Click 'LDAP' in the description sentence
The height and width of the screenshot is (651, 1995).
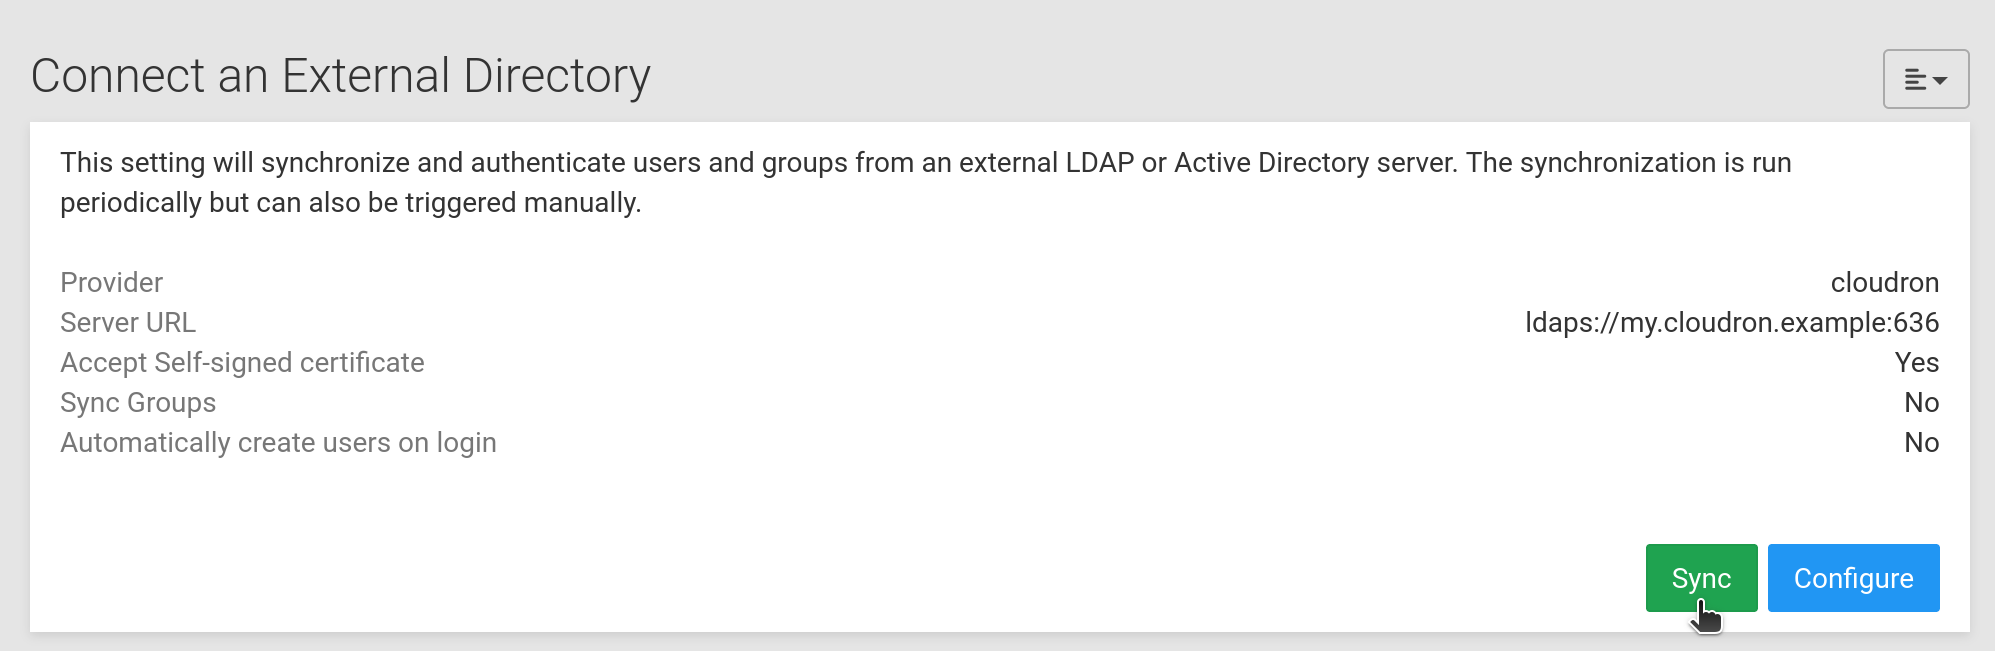tap(1099, 163)
